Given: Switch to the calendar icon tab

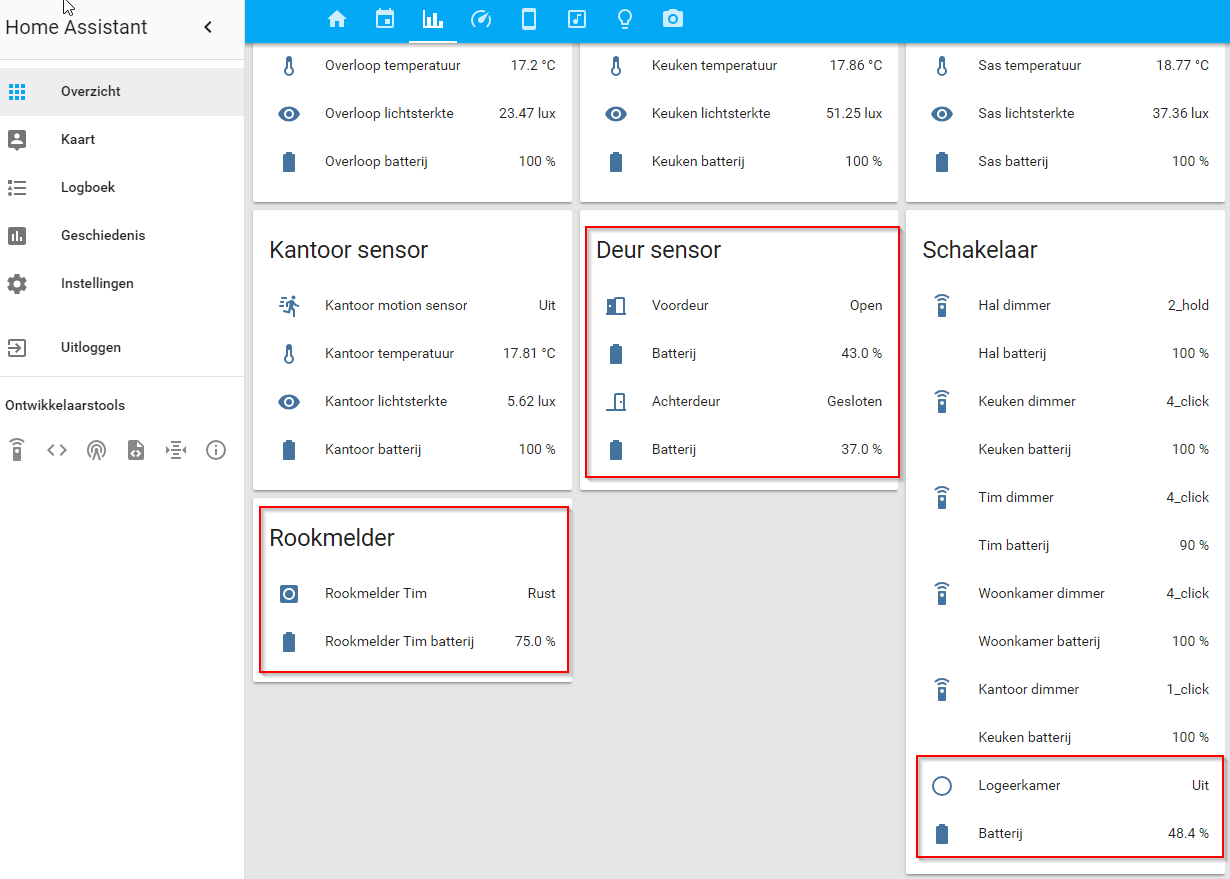Looking at the screenshot, I should [385, 19].
